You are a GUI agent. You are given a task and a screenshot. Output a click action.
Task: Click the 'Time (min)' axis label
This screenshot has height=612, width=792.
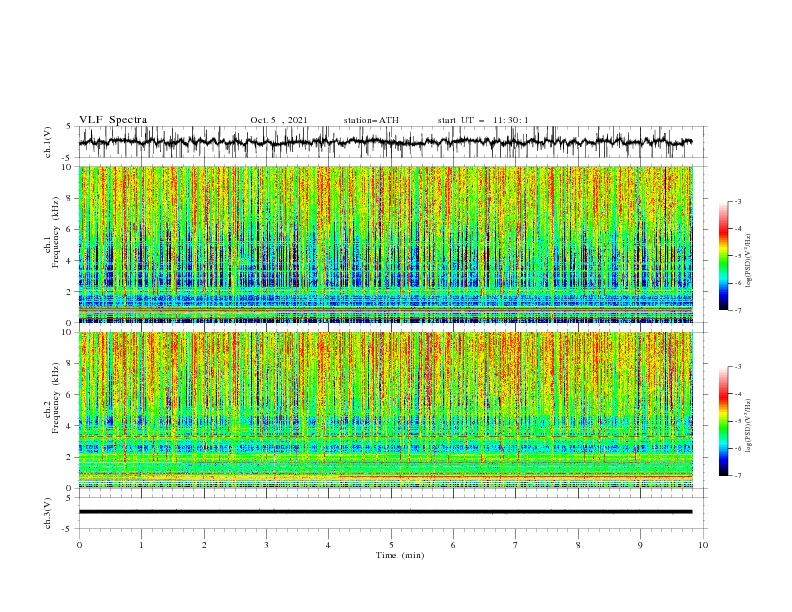(x=400, y=555)
